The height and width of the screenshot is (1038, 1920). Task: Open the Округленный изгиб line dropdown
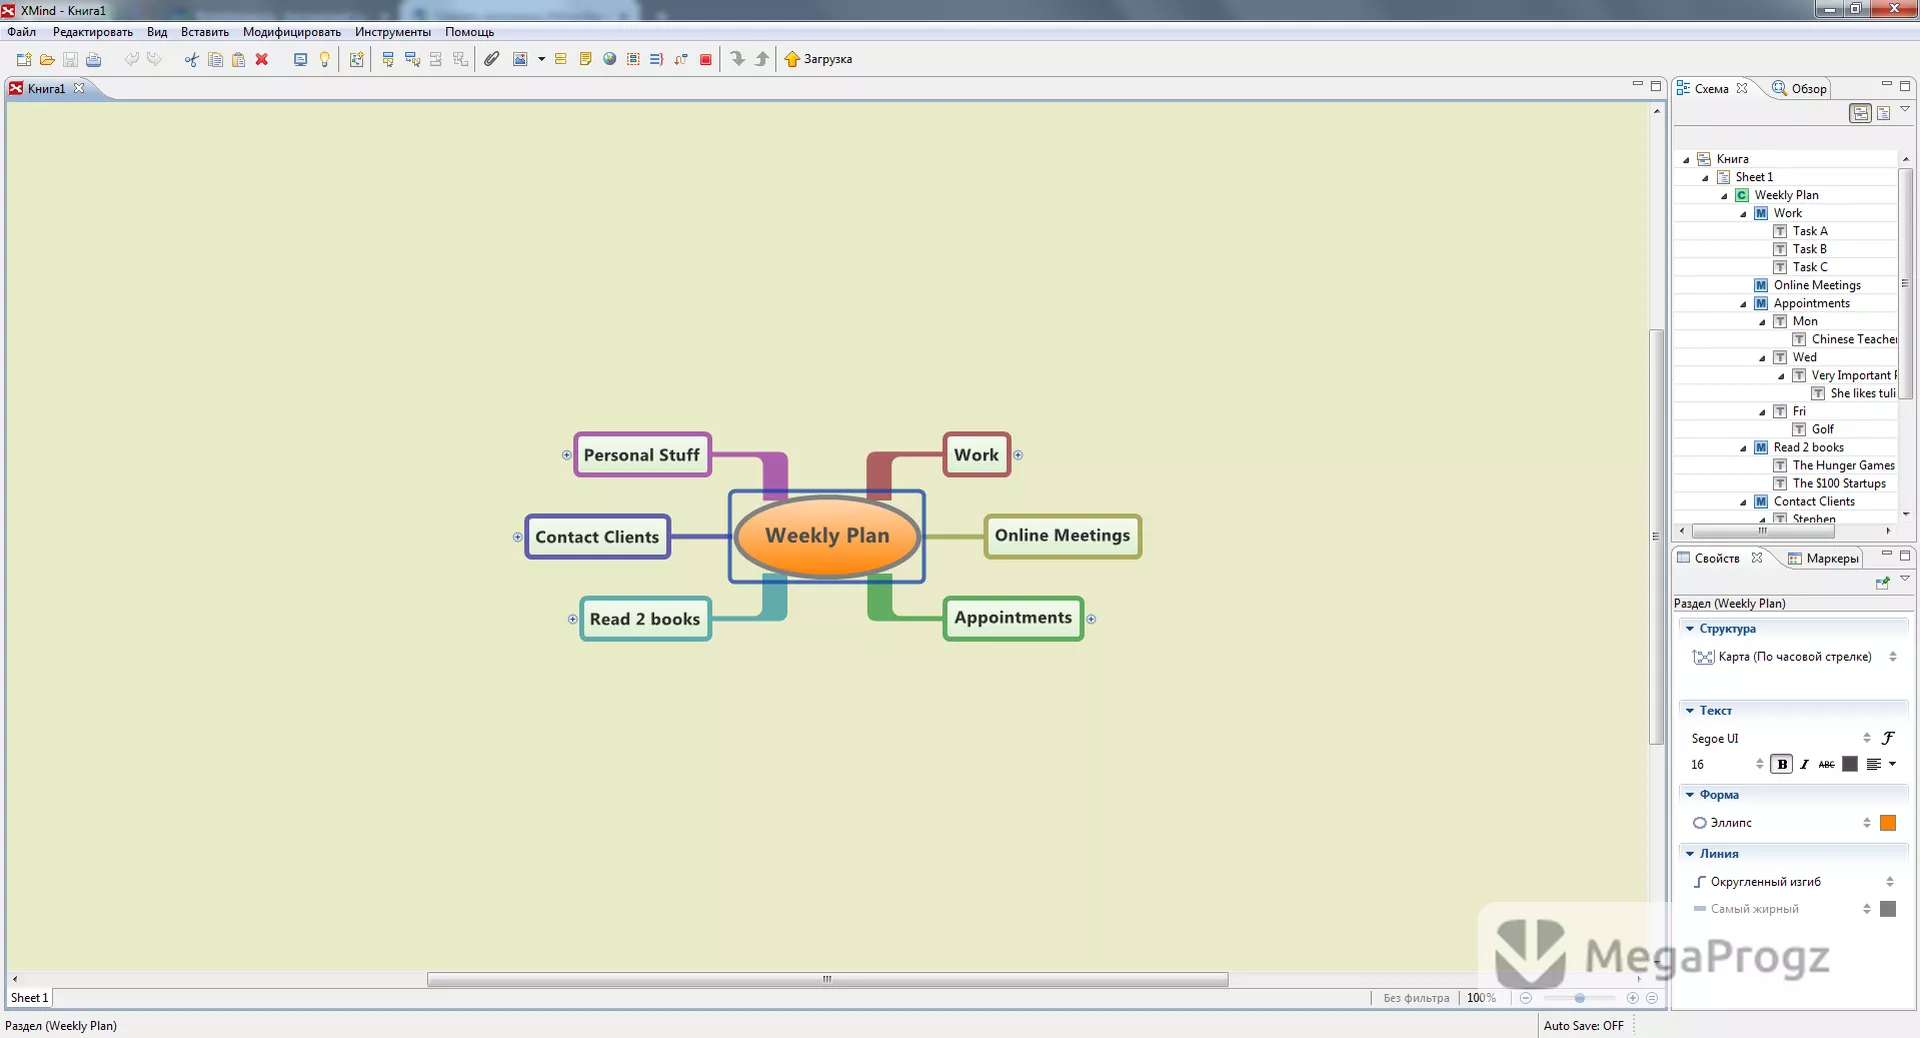(x=1794, y=882)
